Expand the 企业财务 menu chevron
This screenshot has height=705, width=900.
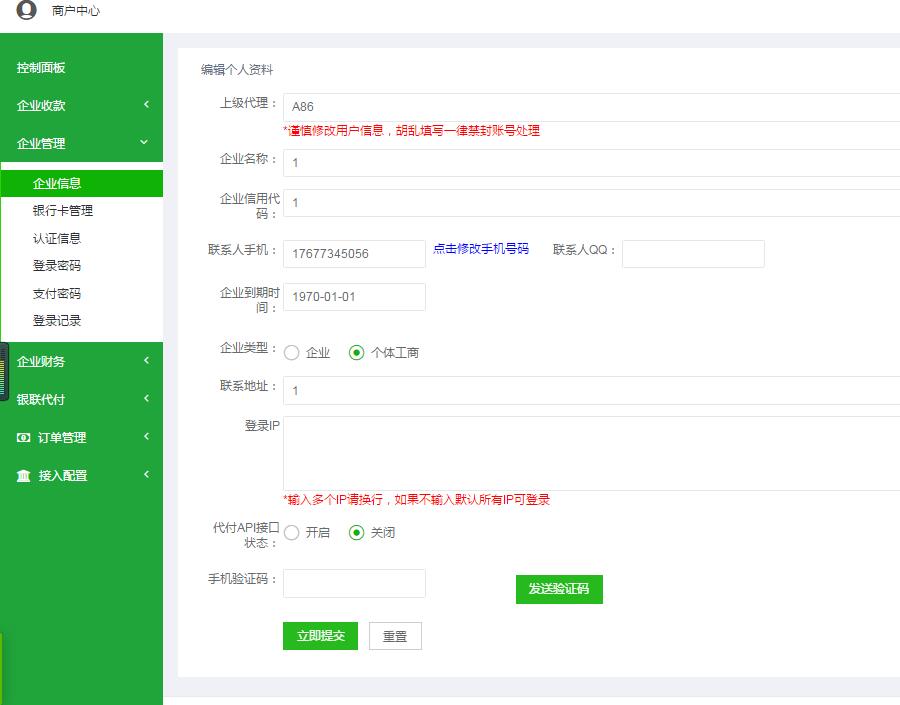click(x=146, y=361)
